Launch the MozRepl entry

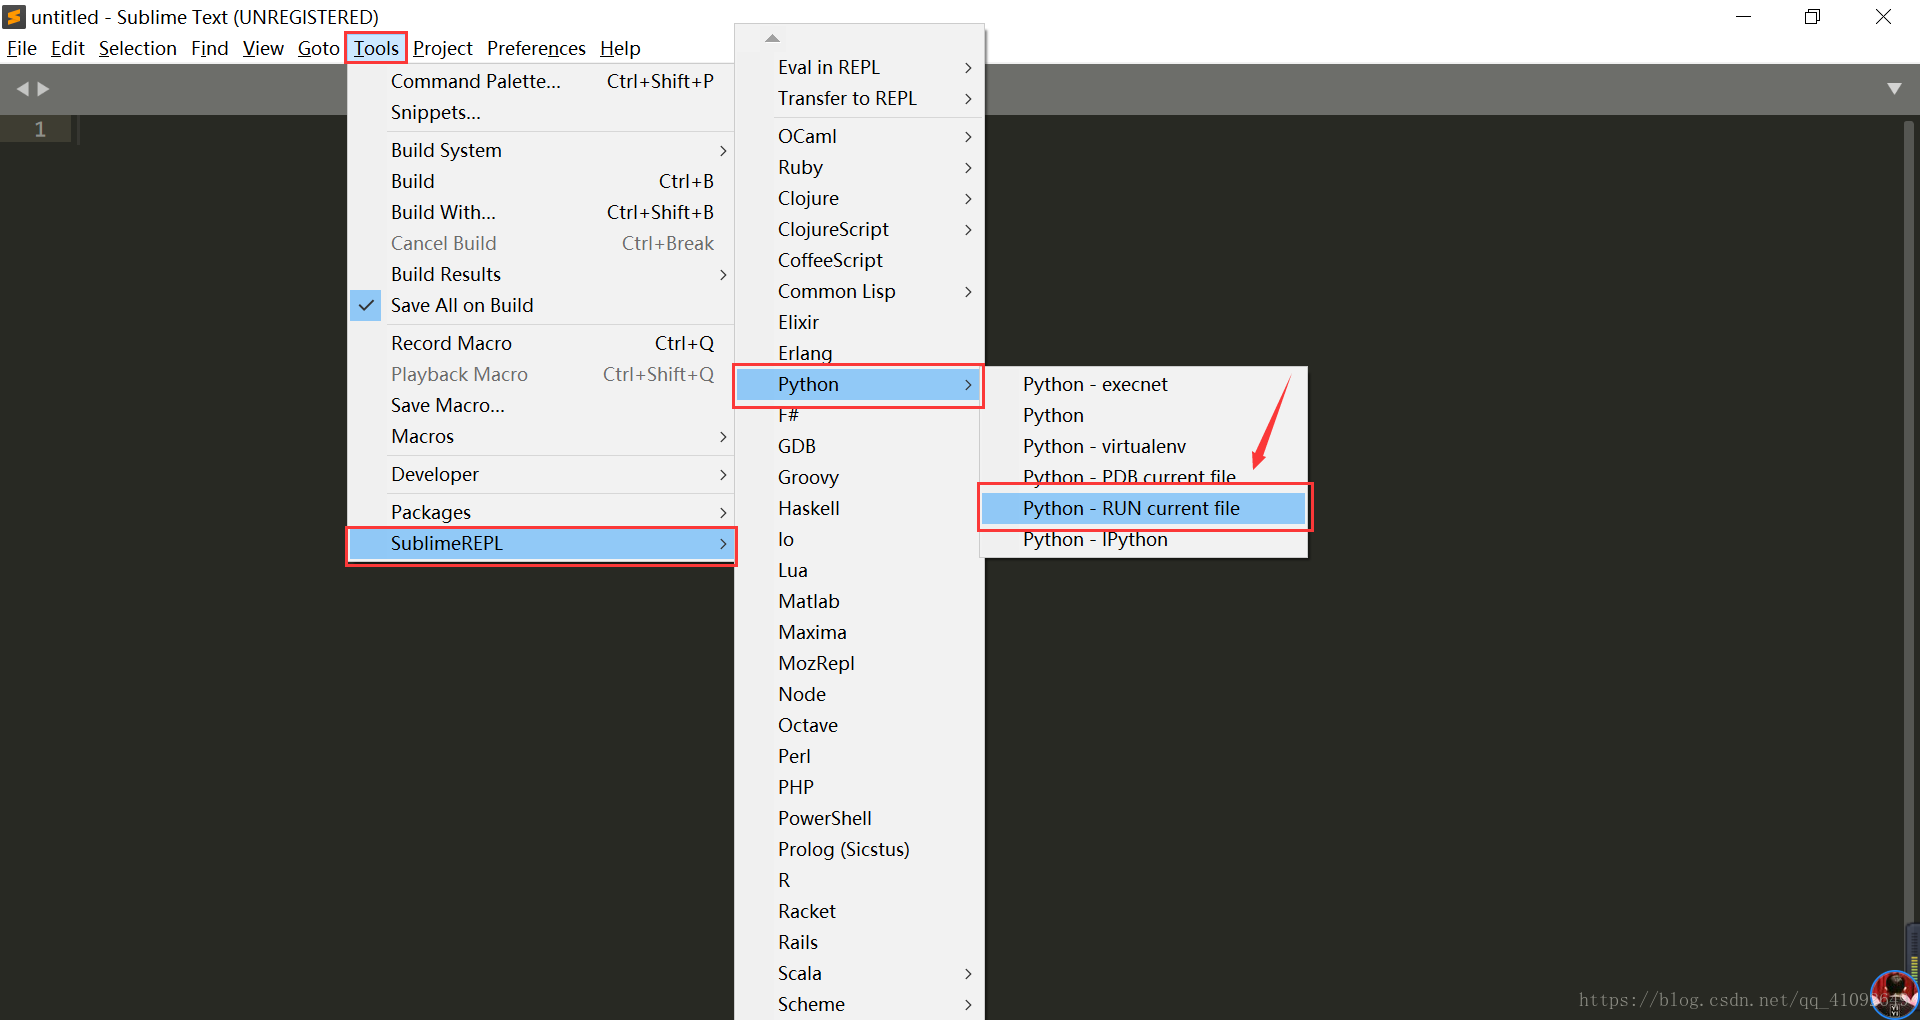coord(859,663)
